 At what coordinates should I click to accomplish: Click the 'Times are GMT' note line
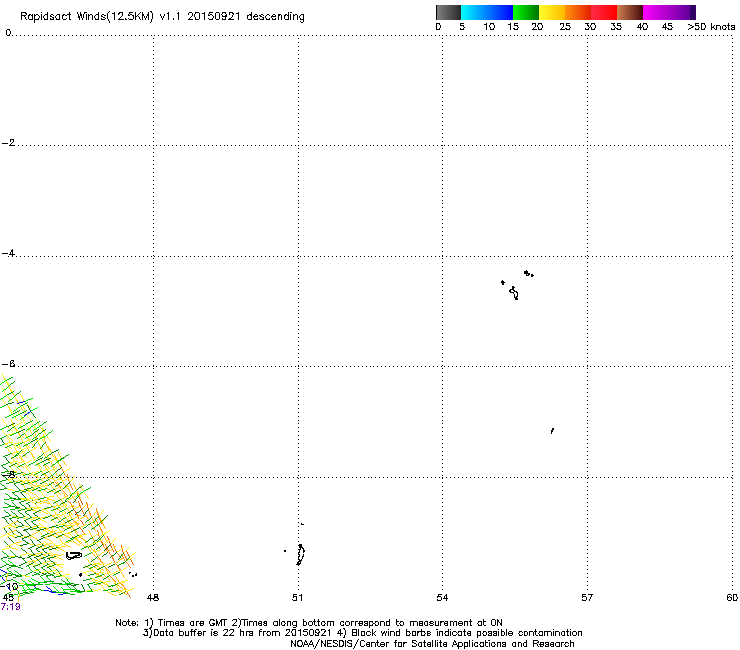(x=309, y=623)
